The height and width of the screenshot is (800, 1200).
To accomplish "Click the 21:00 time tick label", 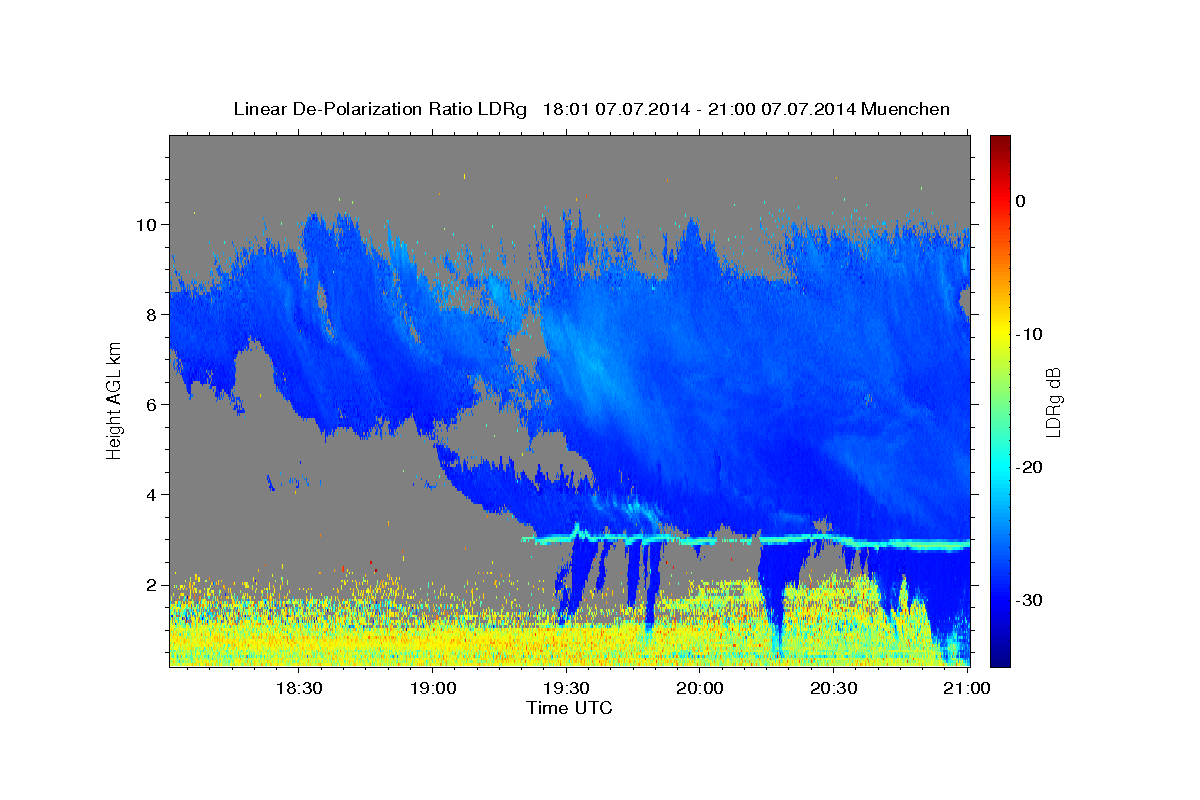I will coord(967,689).
